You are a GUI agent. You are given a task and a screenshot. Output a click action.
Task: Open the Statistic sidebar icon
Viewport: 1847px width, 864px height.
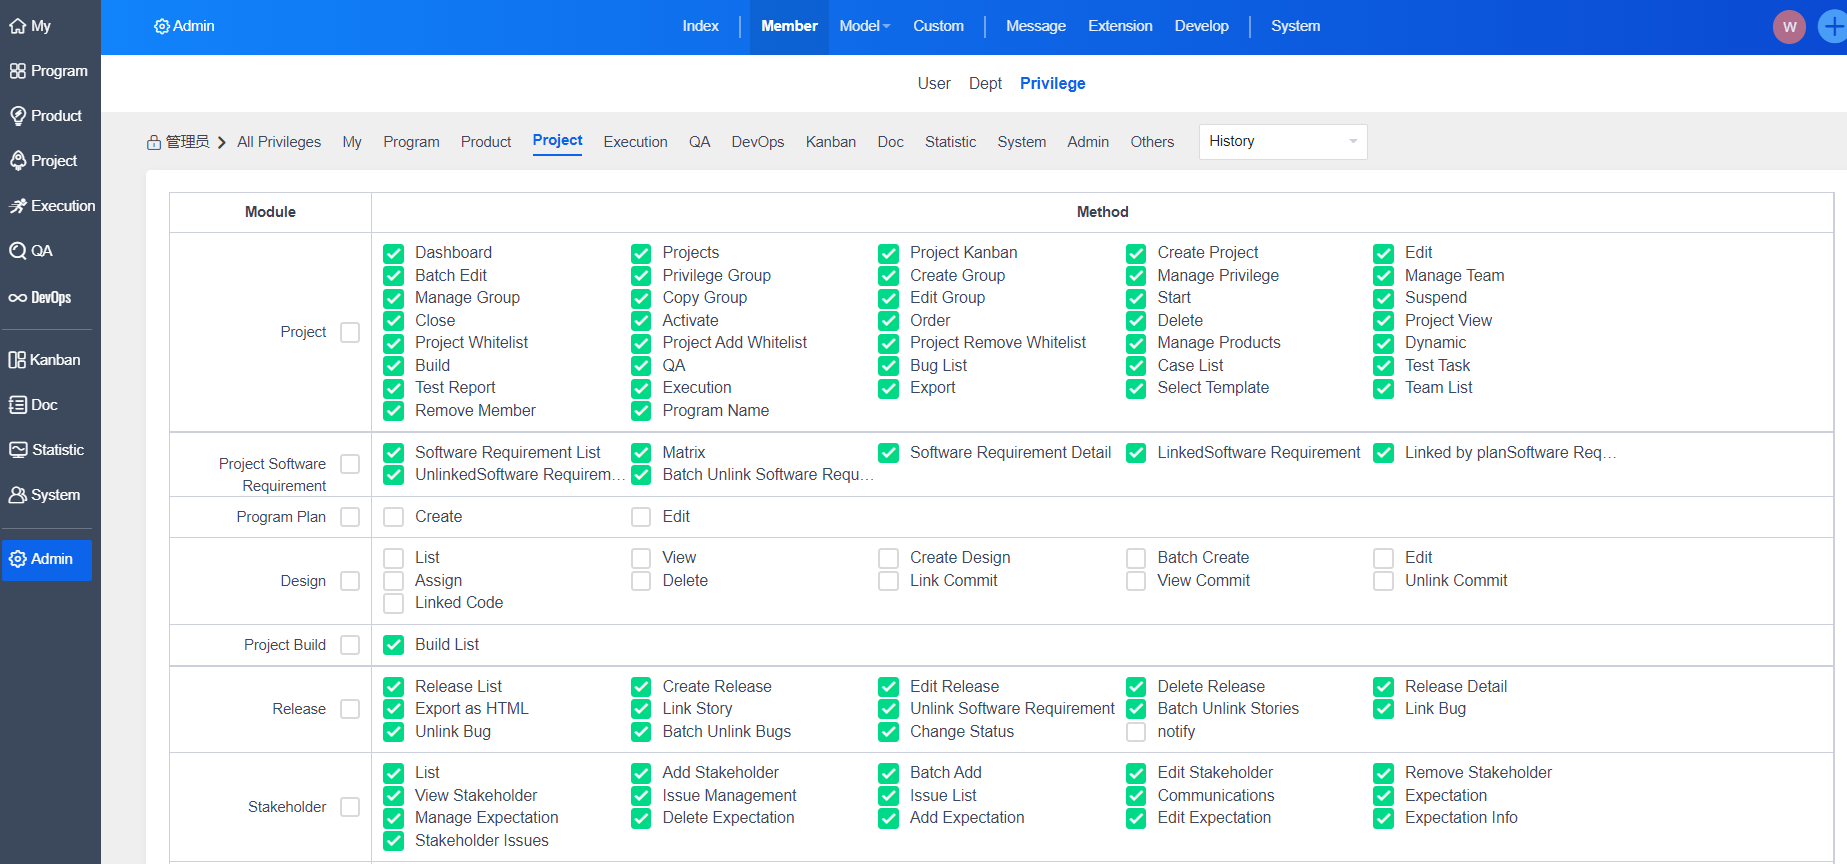click(18, 450)
